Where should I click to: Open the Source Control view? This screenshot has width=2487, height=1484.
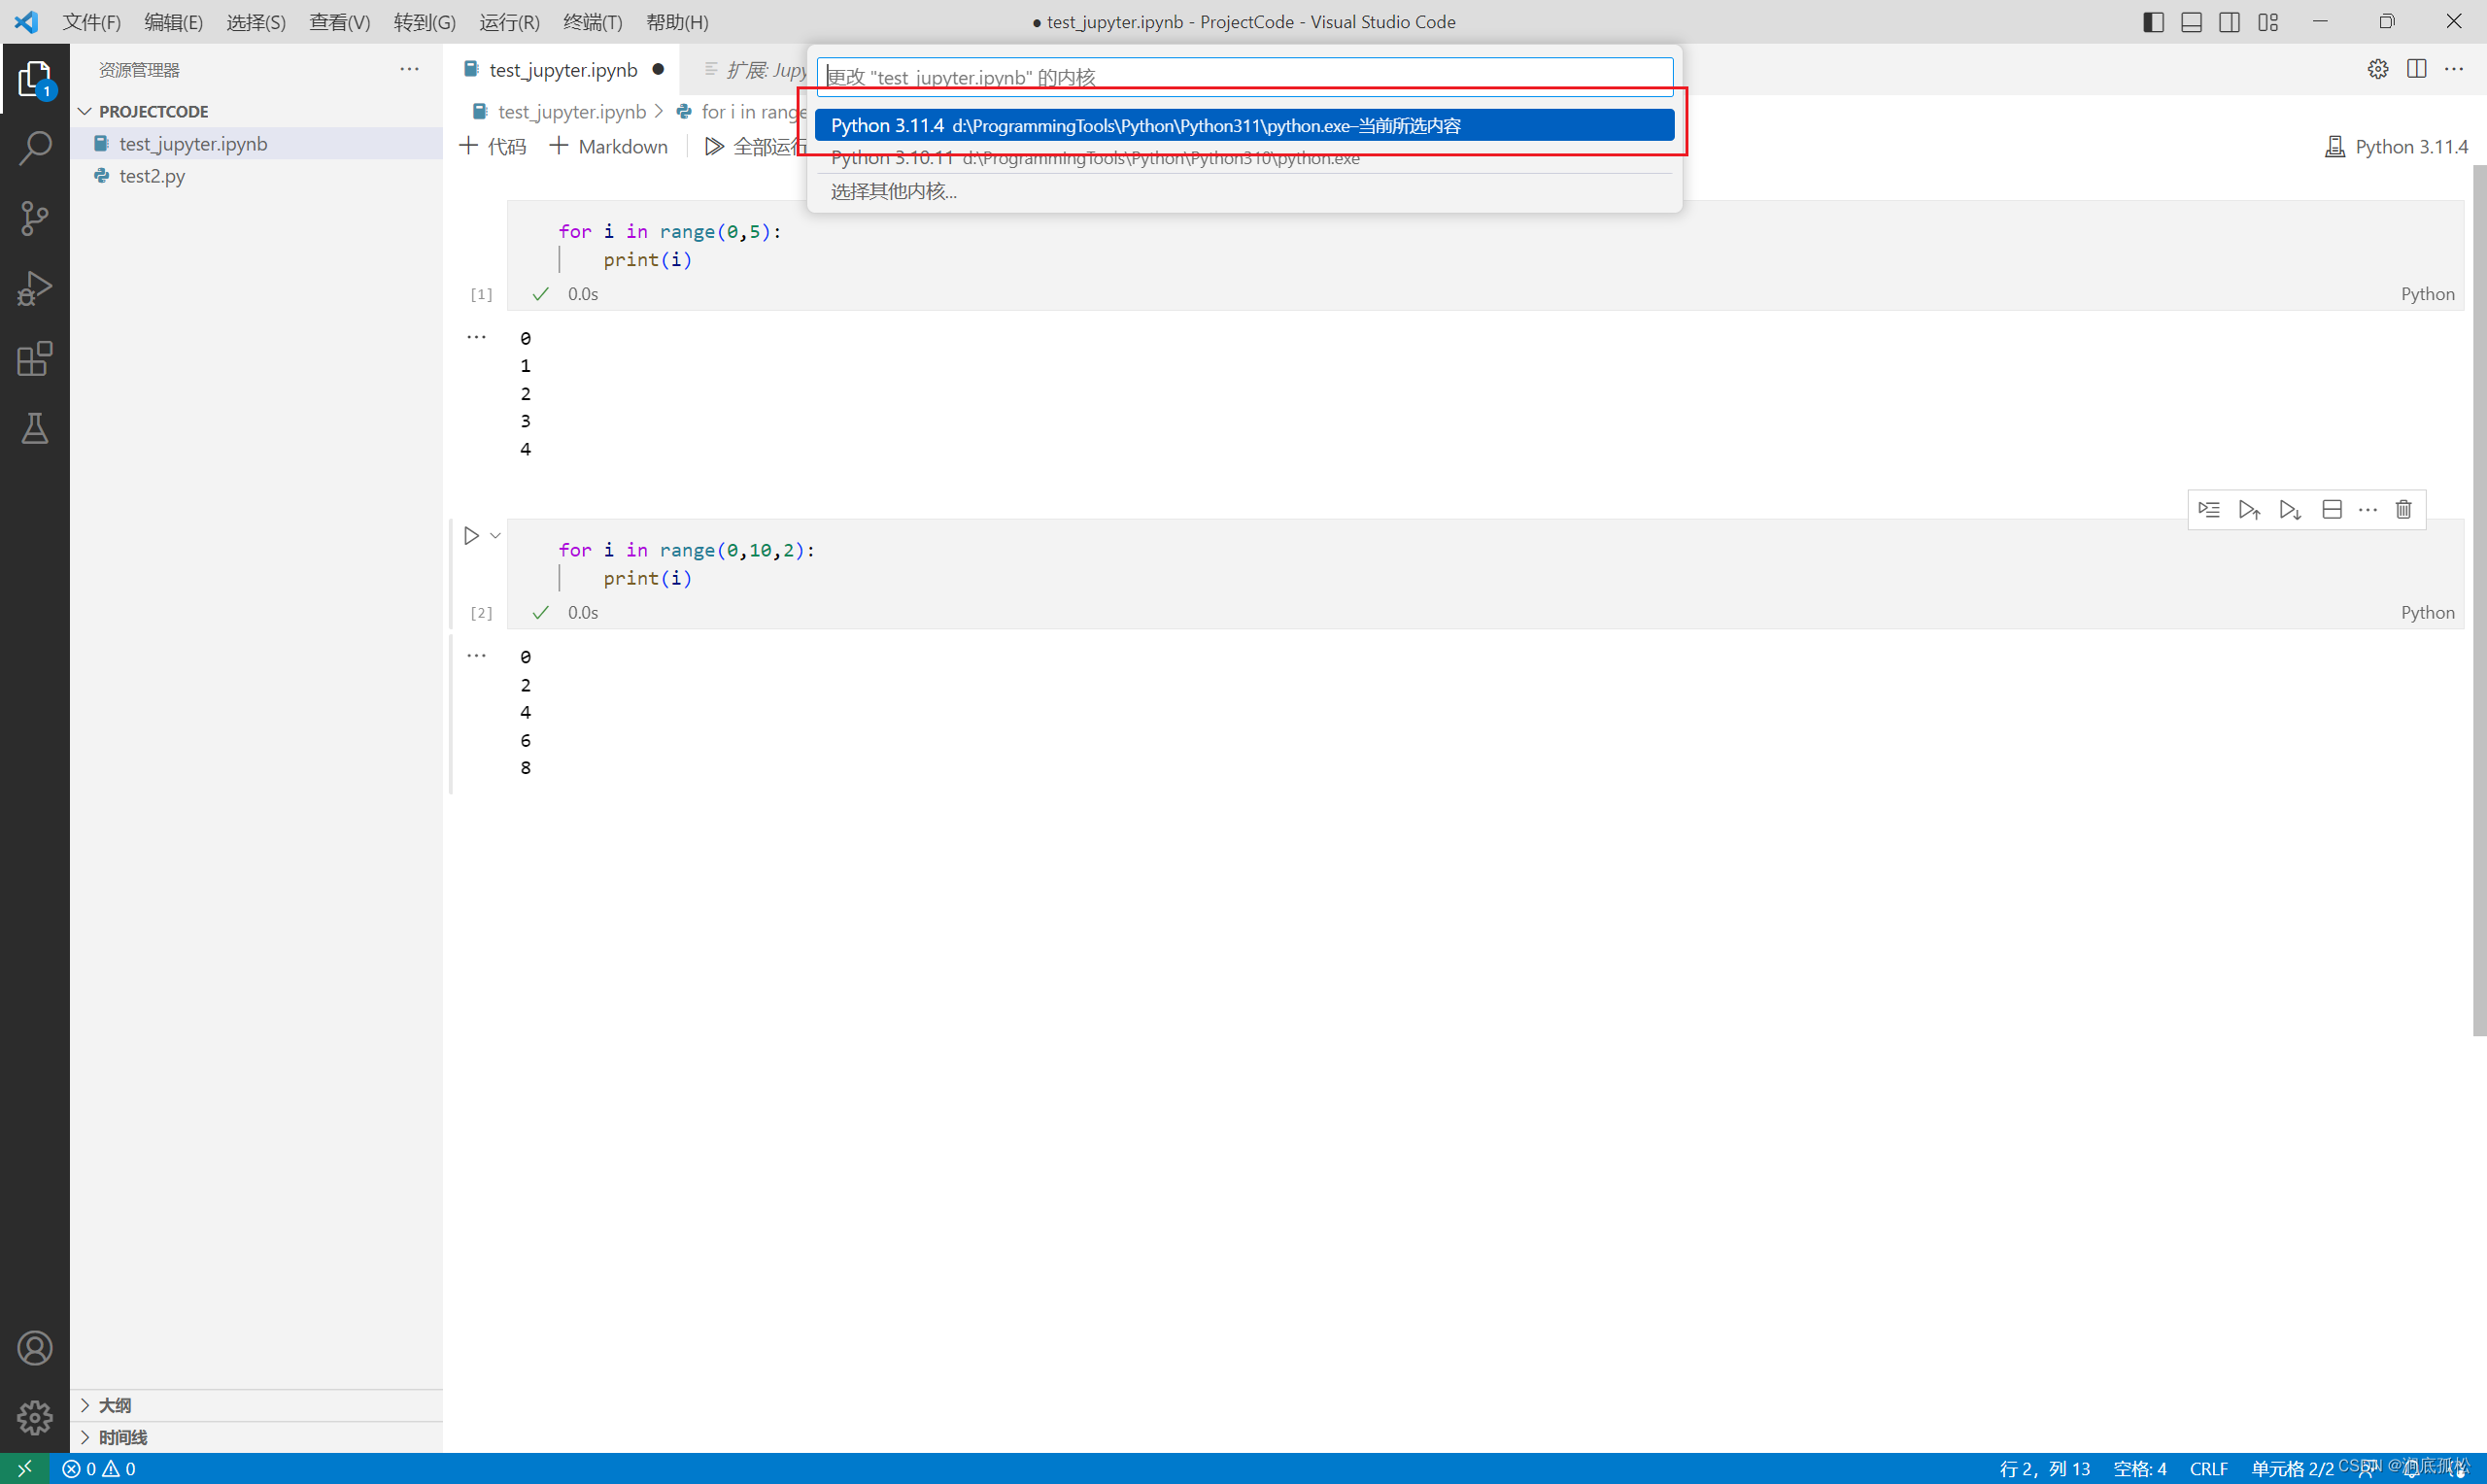35,218
